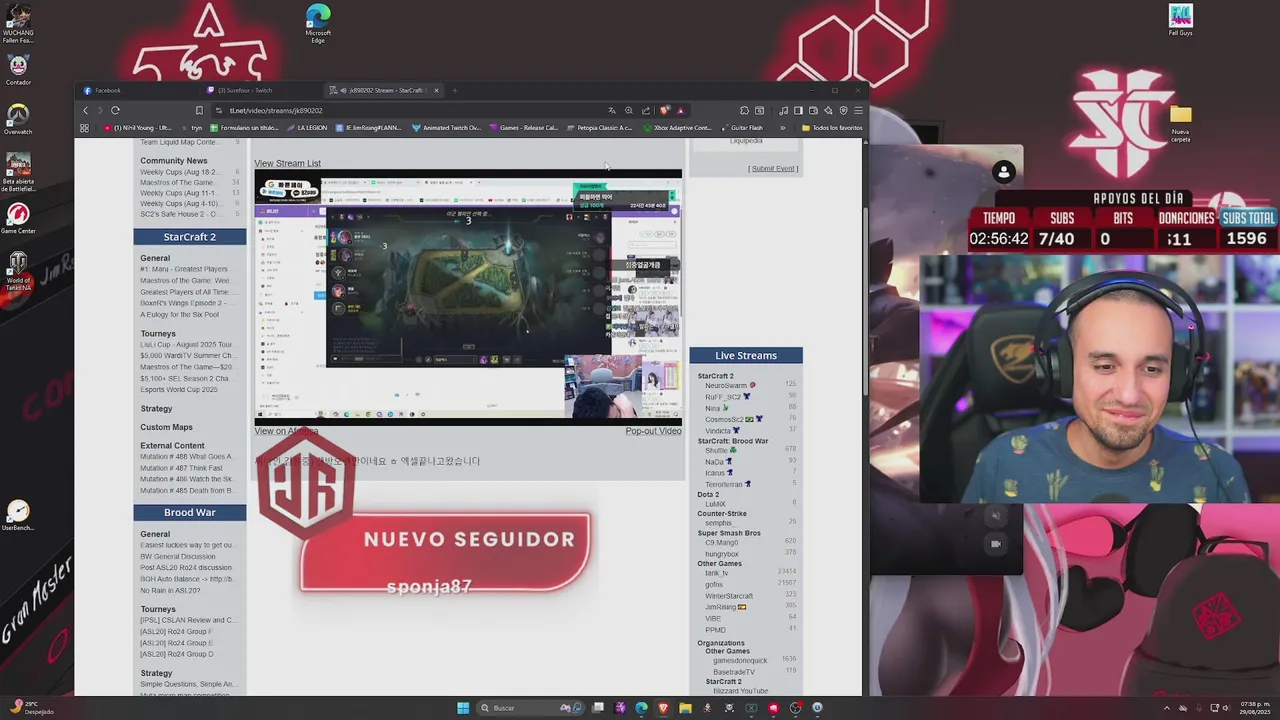Open the NeuroSwarm live stream

[x=726, y=385]
